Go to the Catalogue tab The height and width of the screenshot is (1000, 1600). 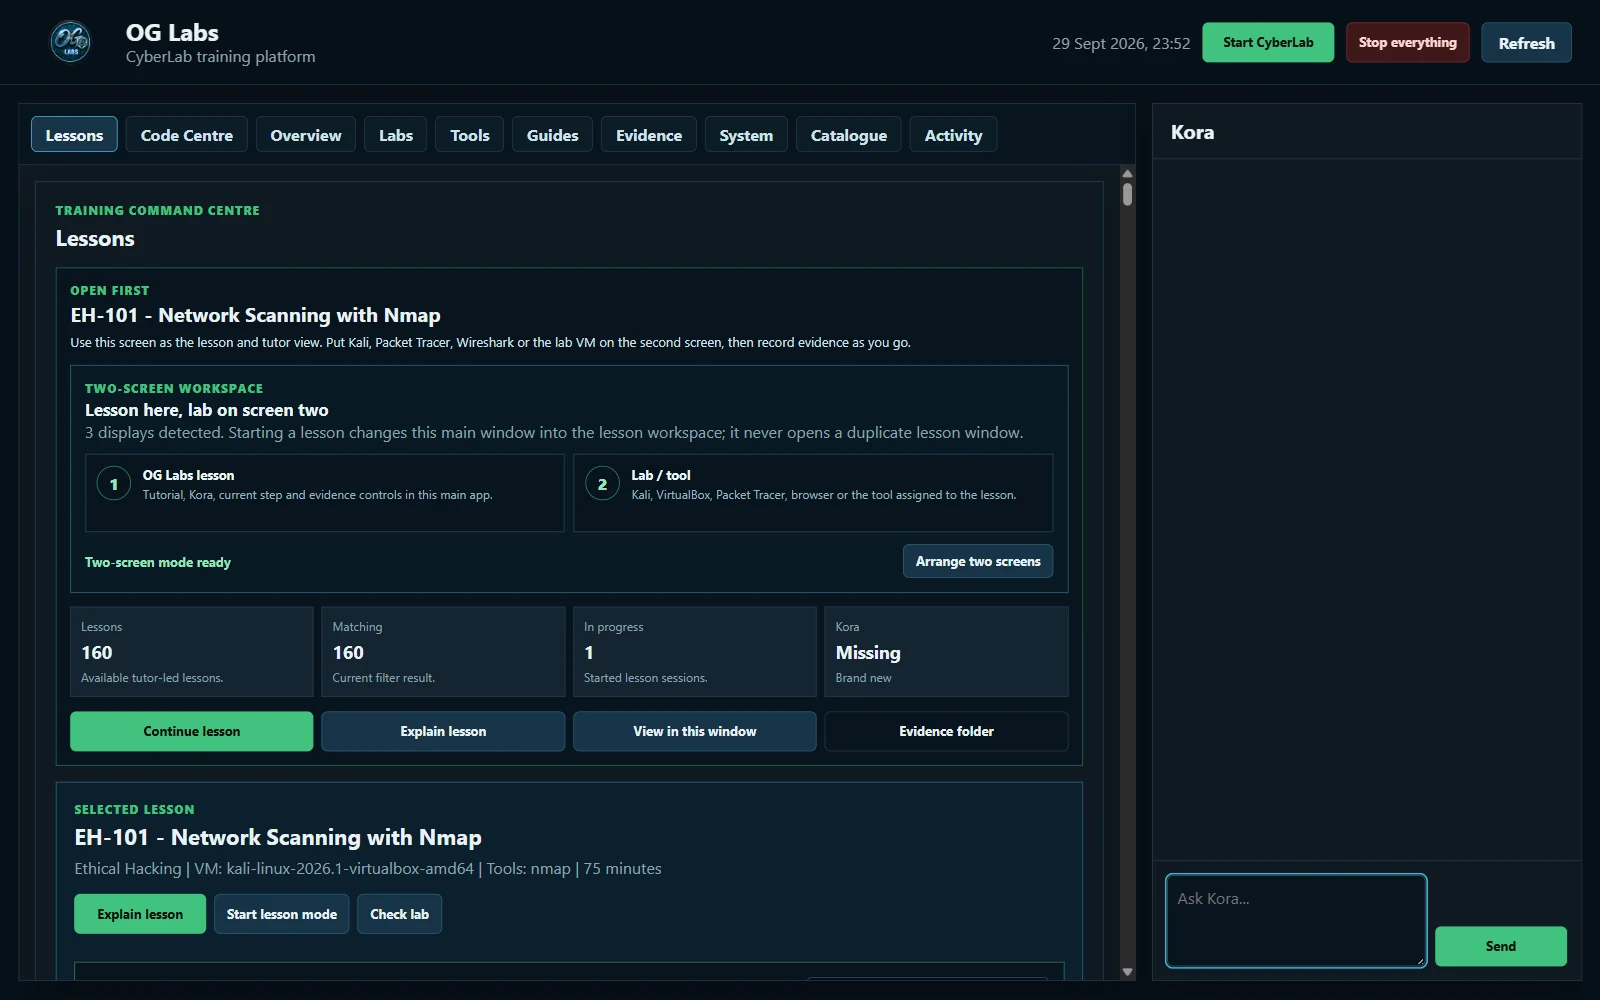[849, 135]
